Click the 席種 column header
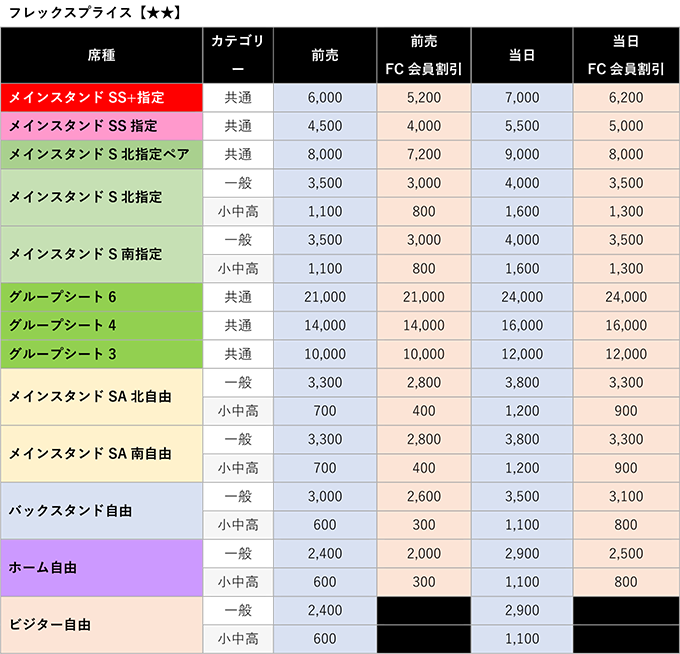 (102, 55)
